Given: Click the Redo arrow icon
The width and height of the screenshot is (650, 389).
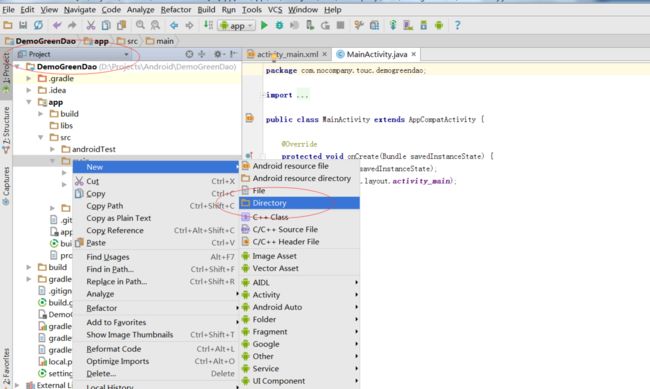Looking at the screenshot, I should point(72,25).
